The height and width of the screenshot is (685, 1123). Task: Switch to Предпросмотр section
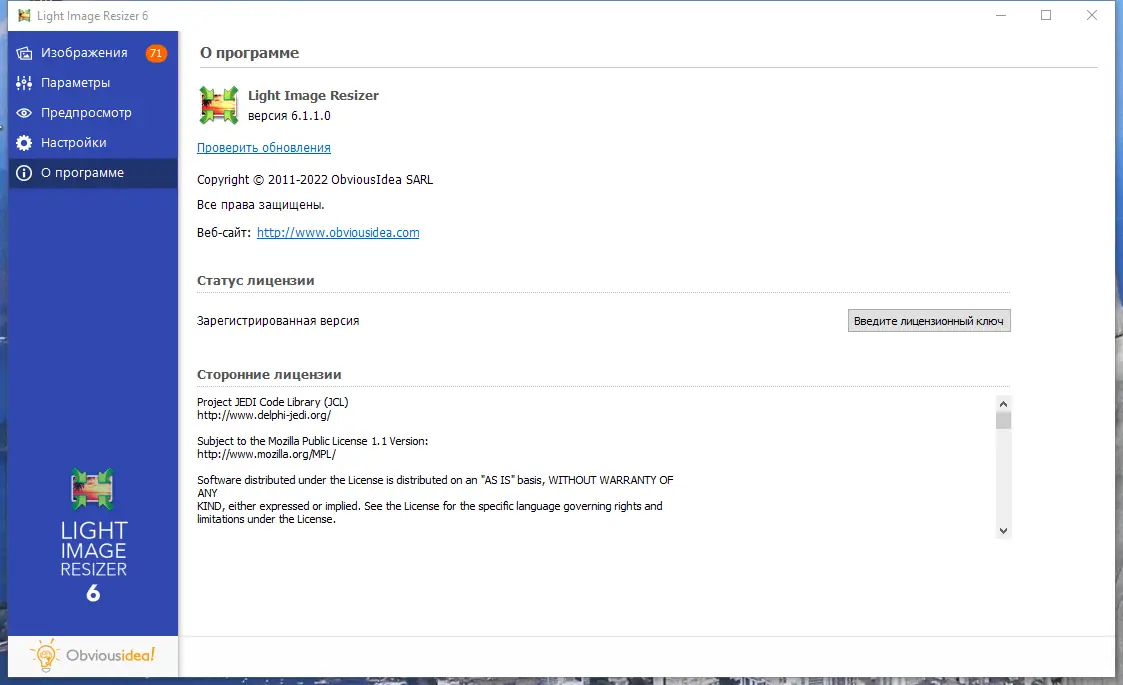pyautogui.click(x=92, y=113)
